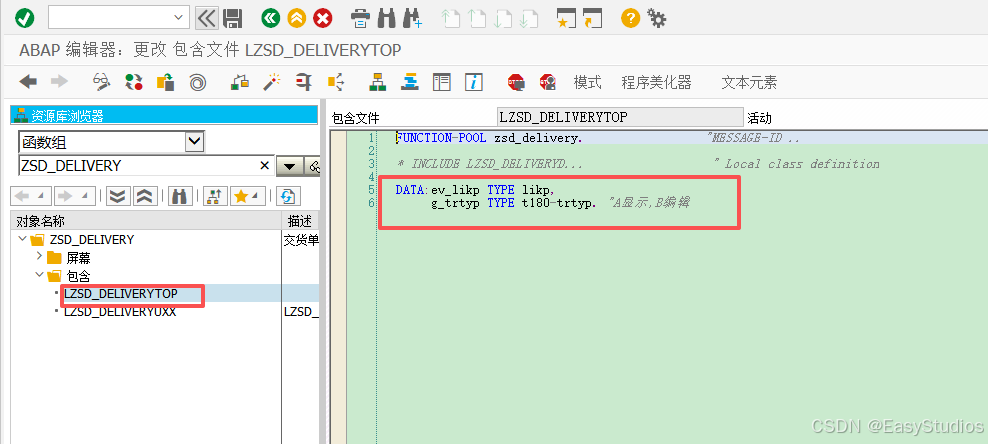Screen dimensions: 988x444
Task: Save with the floppy disk icon
Action: click(x=233, y=18)
